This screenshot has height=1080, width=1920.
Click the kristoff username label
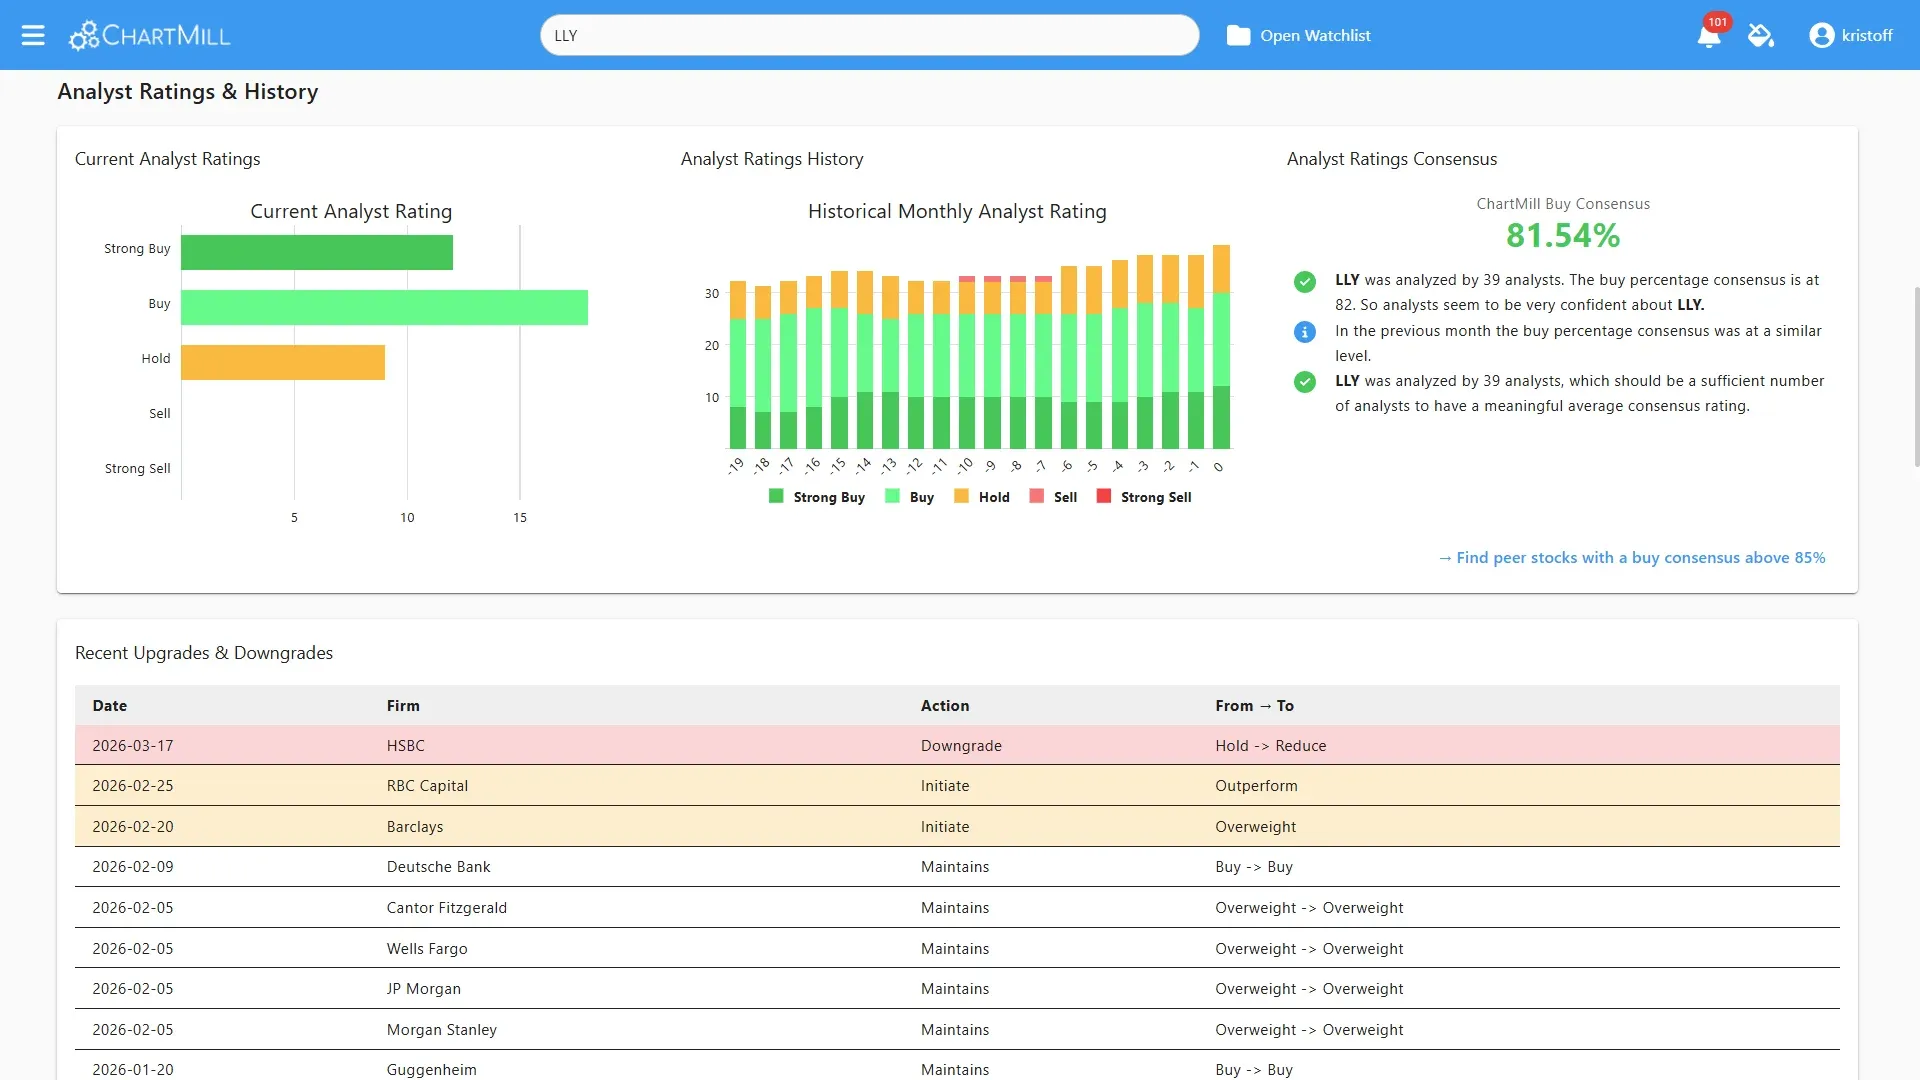coord(1866,35)
